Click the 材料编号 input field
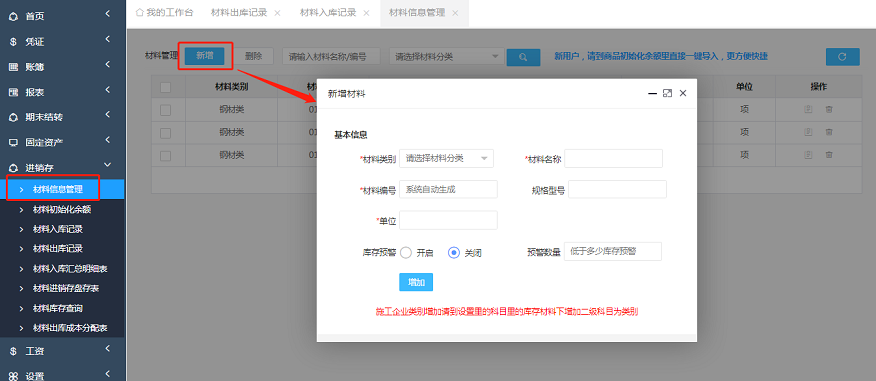This screenshot has width=876, height=381. (449, 189)
